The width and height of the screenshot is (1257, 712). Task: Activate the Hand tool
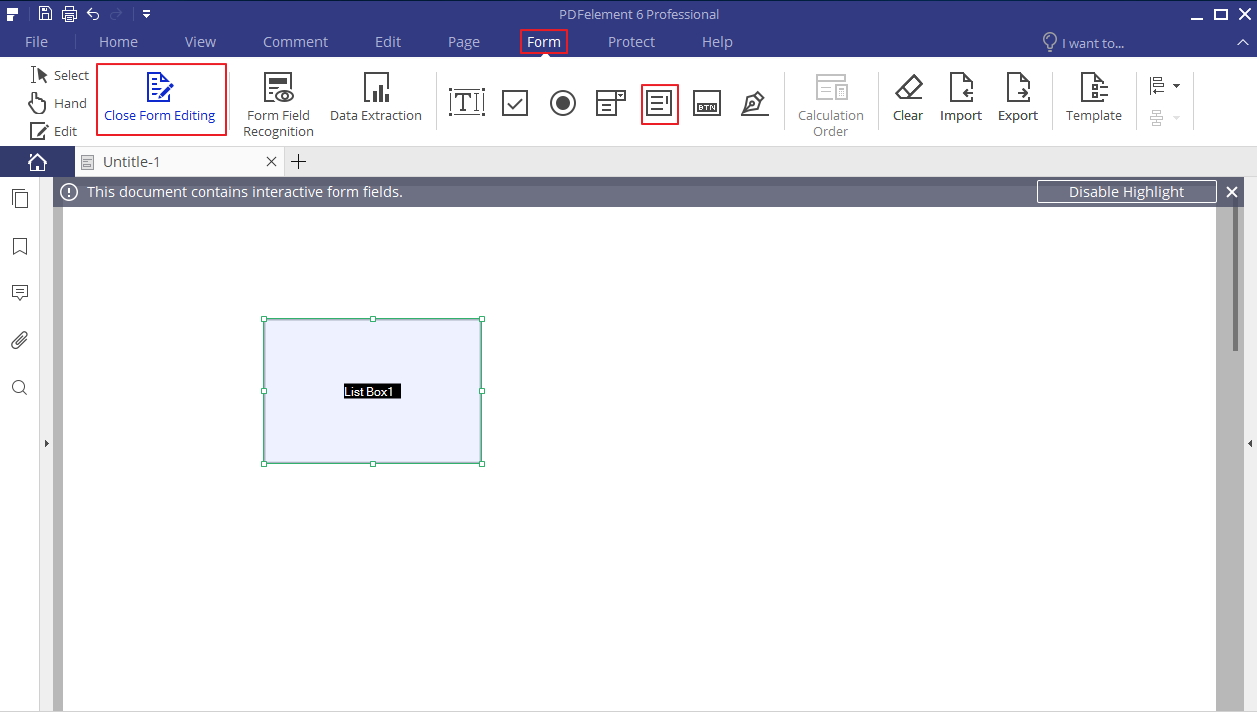[58, 102]
